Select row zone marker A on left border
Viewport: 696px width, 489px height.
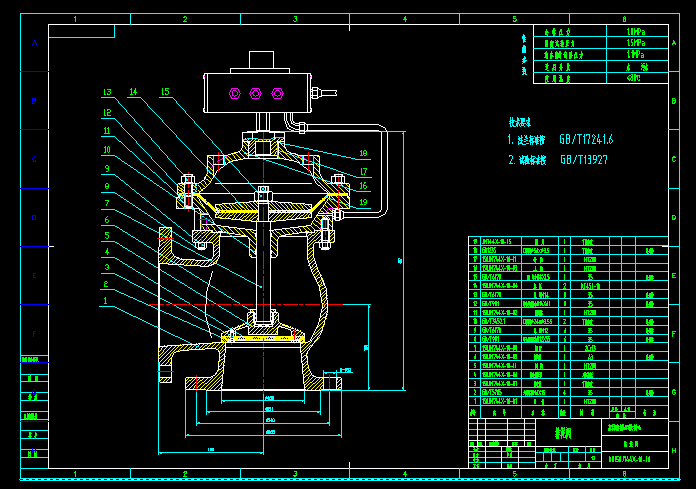34,43
